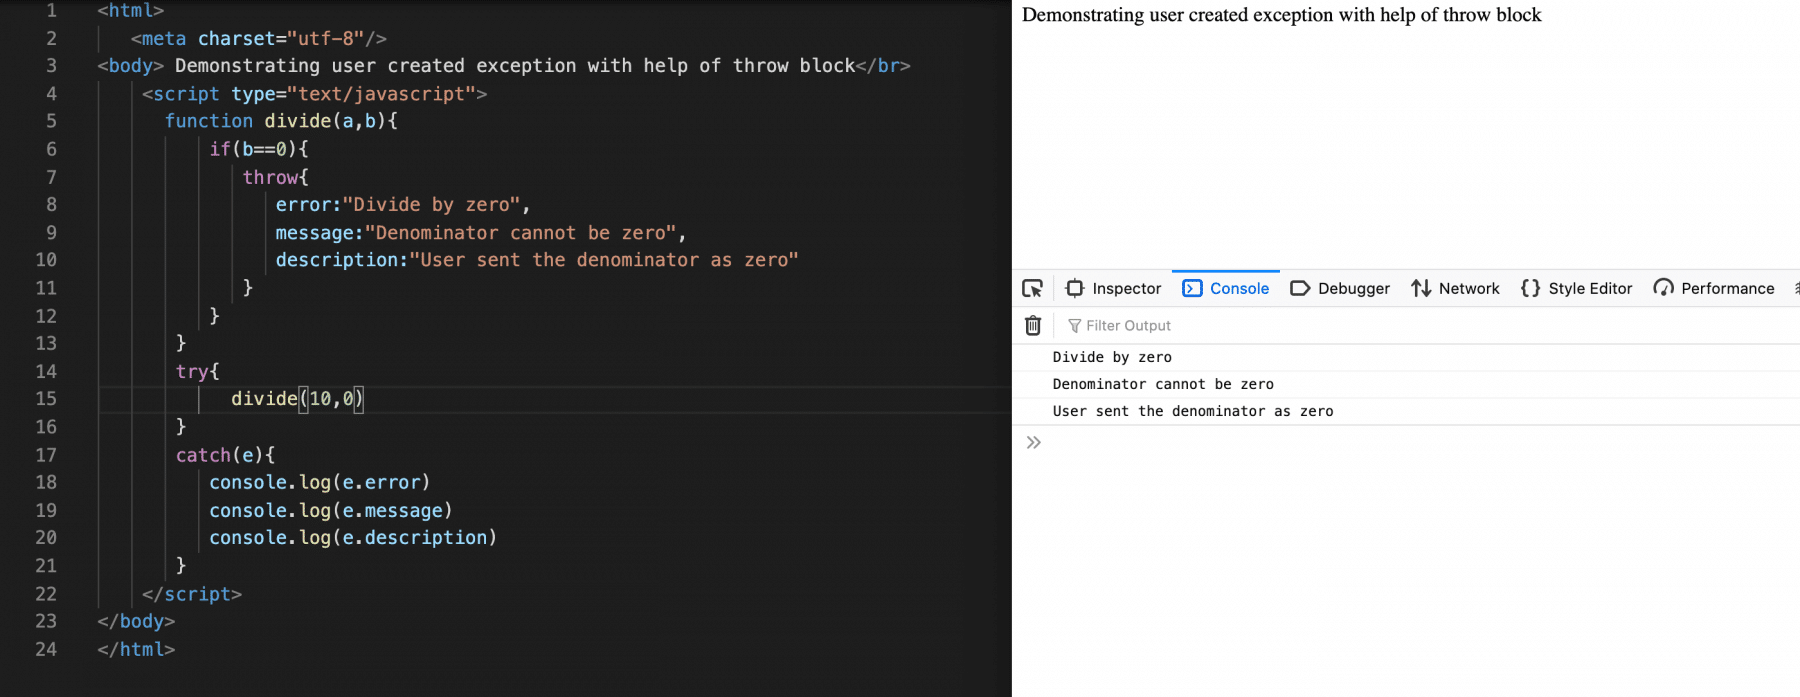The image size is (1800, 697).
Task: Place cursor on 'function divide(a,b){' line
Action: point(281,121)
